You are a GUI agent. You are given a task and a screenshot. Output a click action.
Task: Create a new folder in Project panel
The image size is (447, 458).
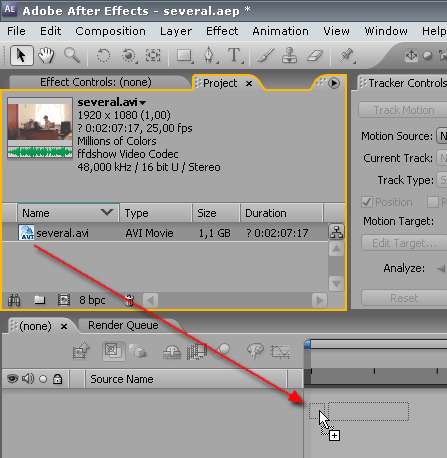(x=40, y=300)
